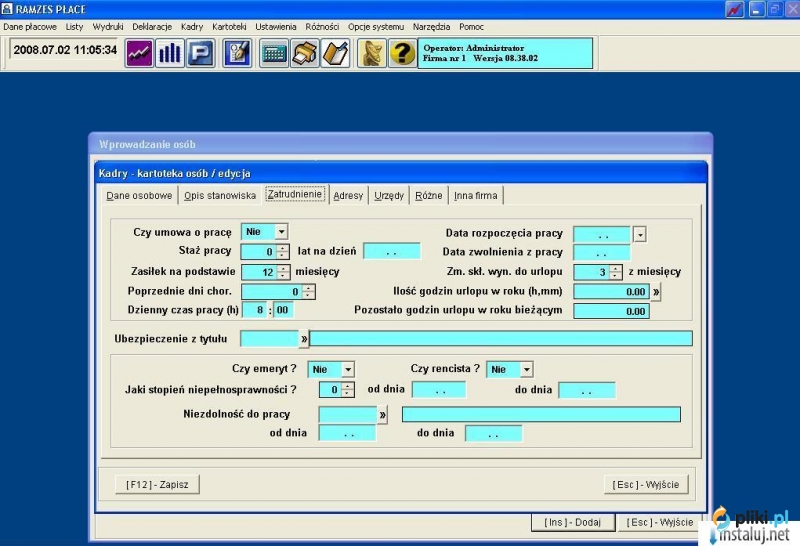Viewport: 800px width, 546px height.
Task: Click niepełnosprawności od dnia date field
Action: (x=439, y=390)
